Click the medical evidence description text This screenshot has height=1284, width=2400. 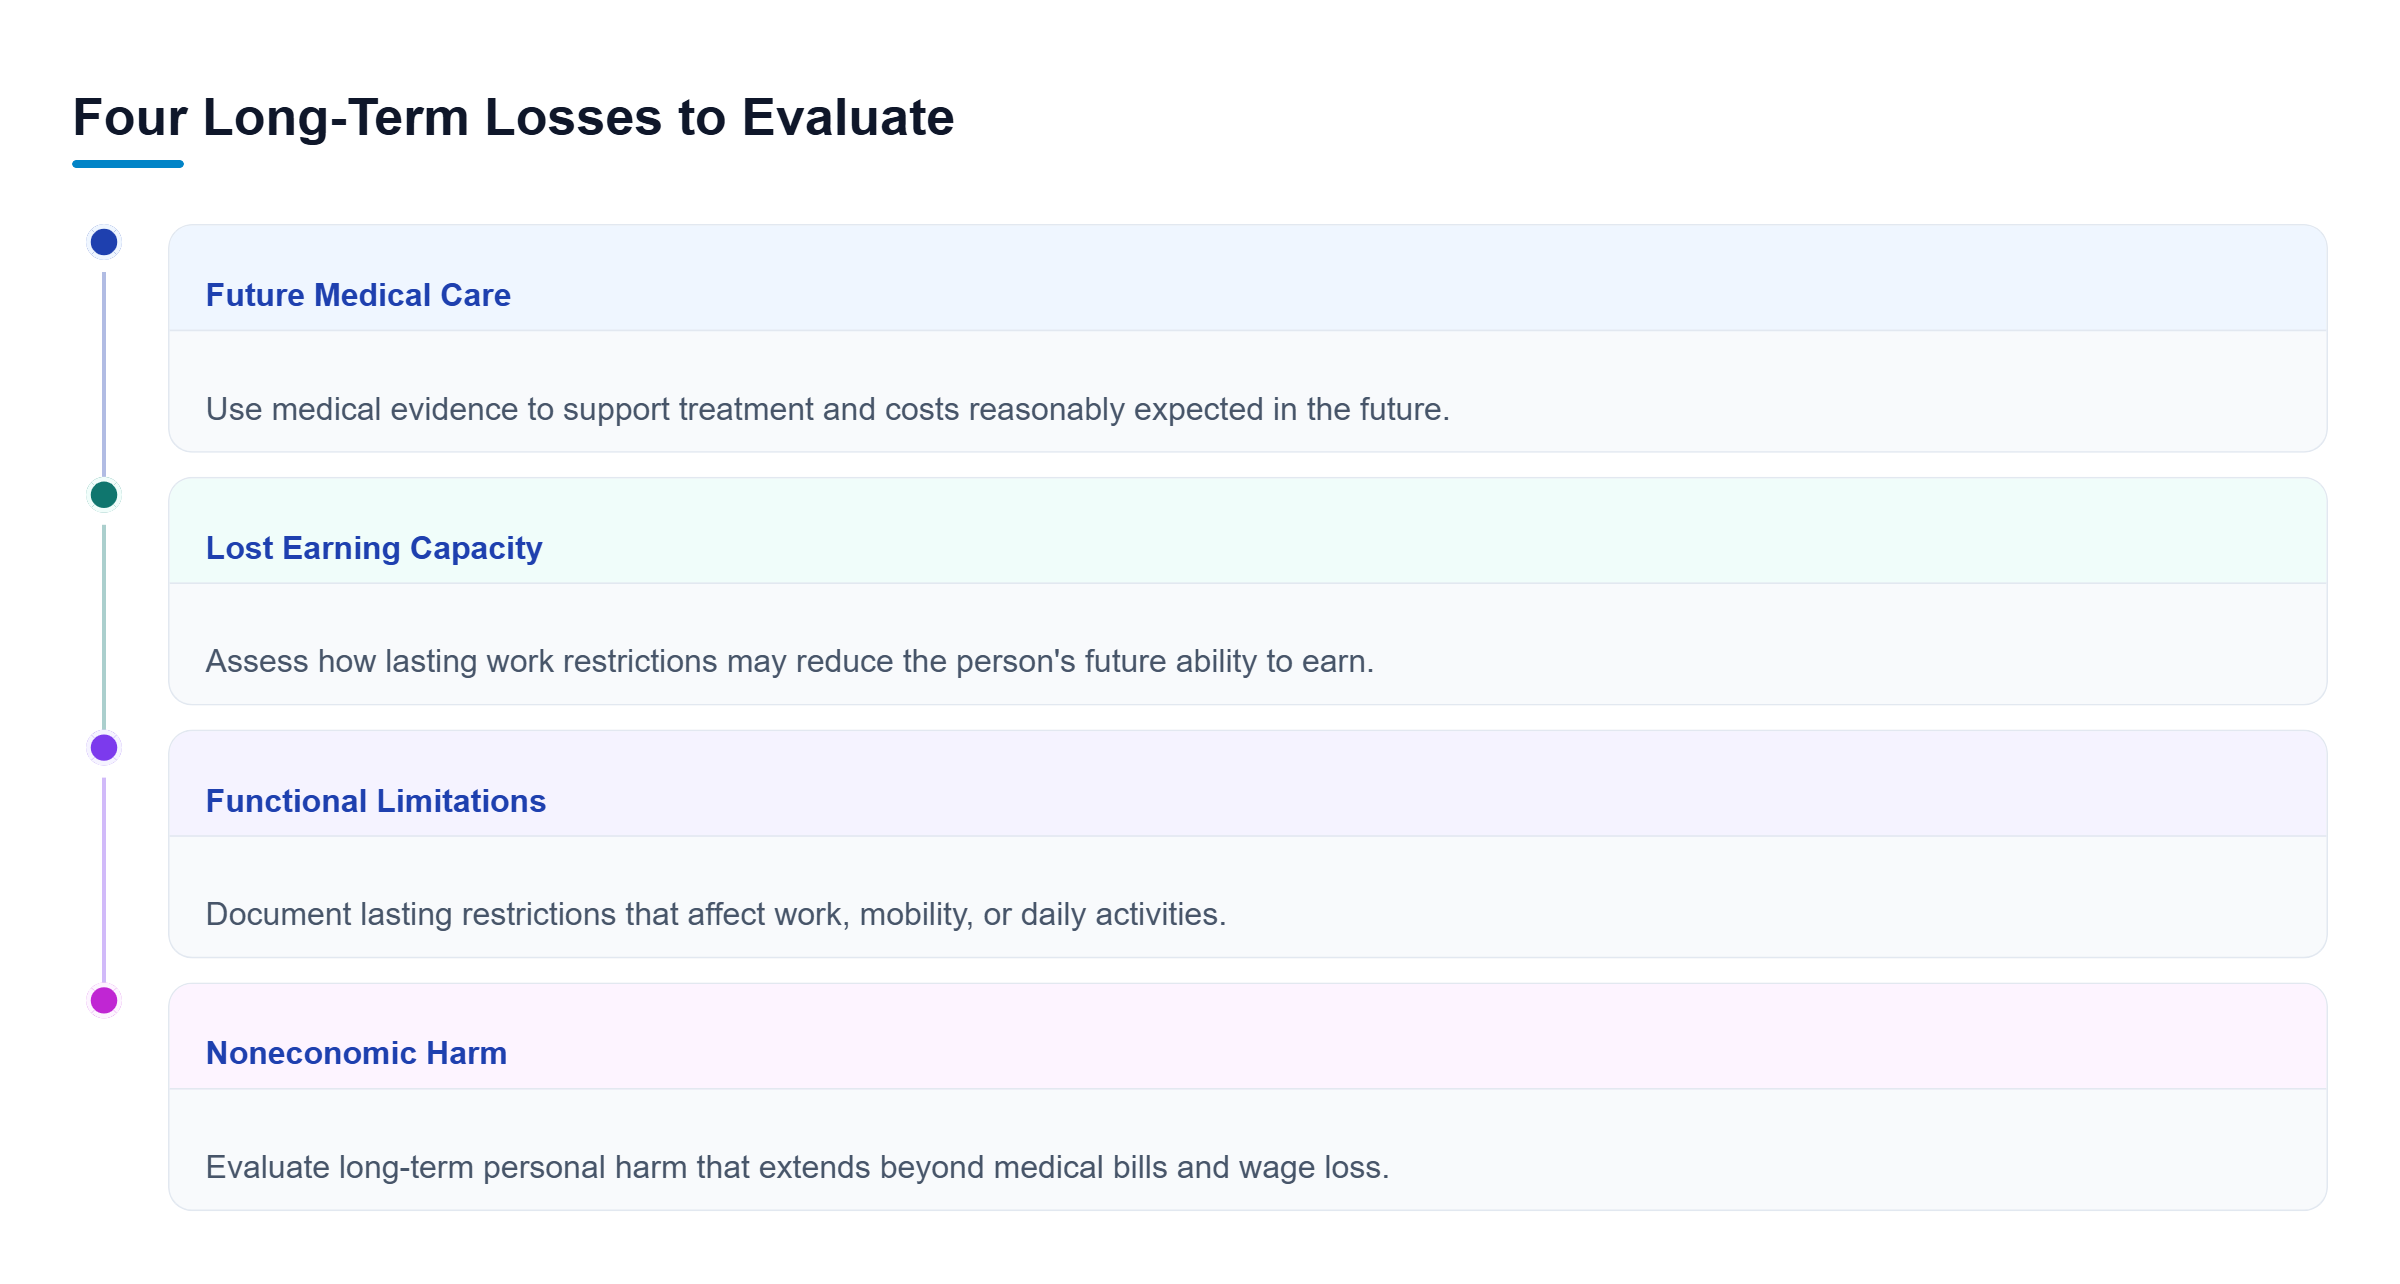click(827, 409)
